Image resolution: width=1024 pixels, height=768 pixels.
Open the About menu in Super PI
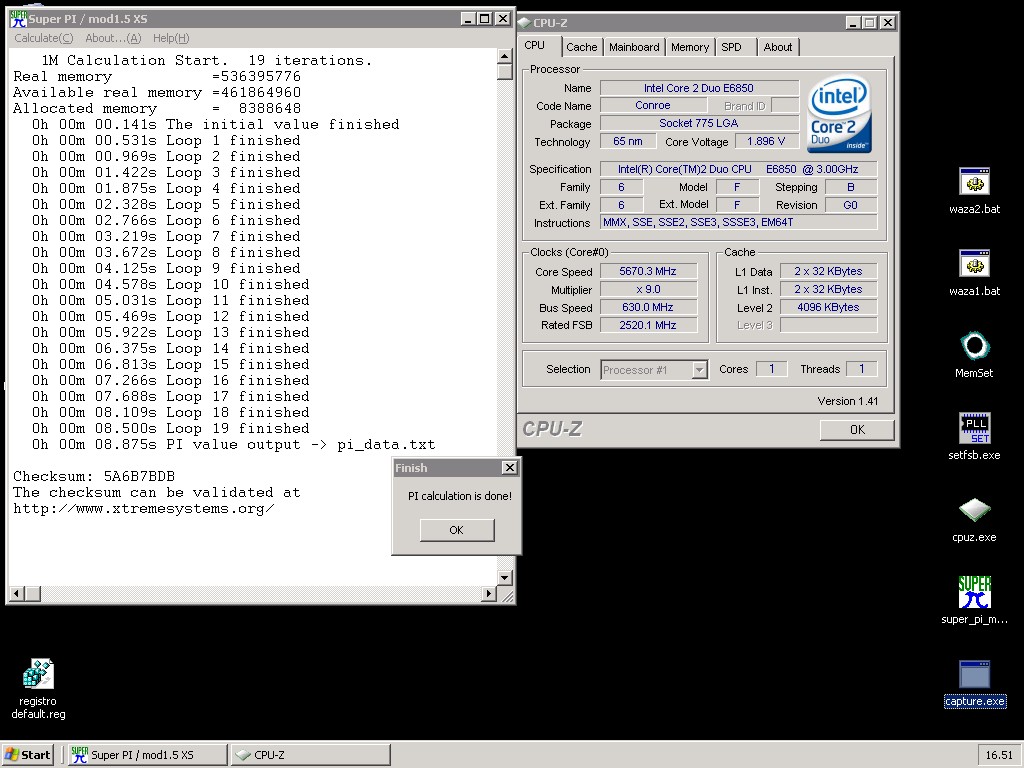click(x=113, y=38)
